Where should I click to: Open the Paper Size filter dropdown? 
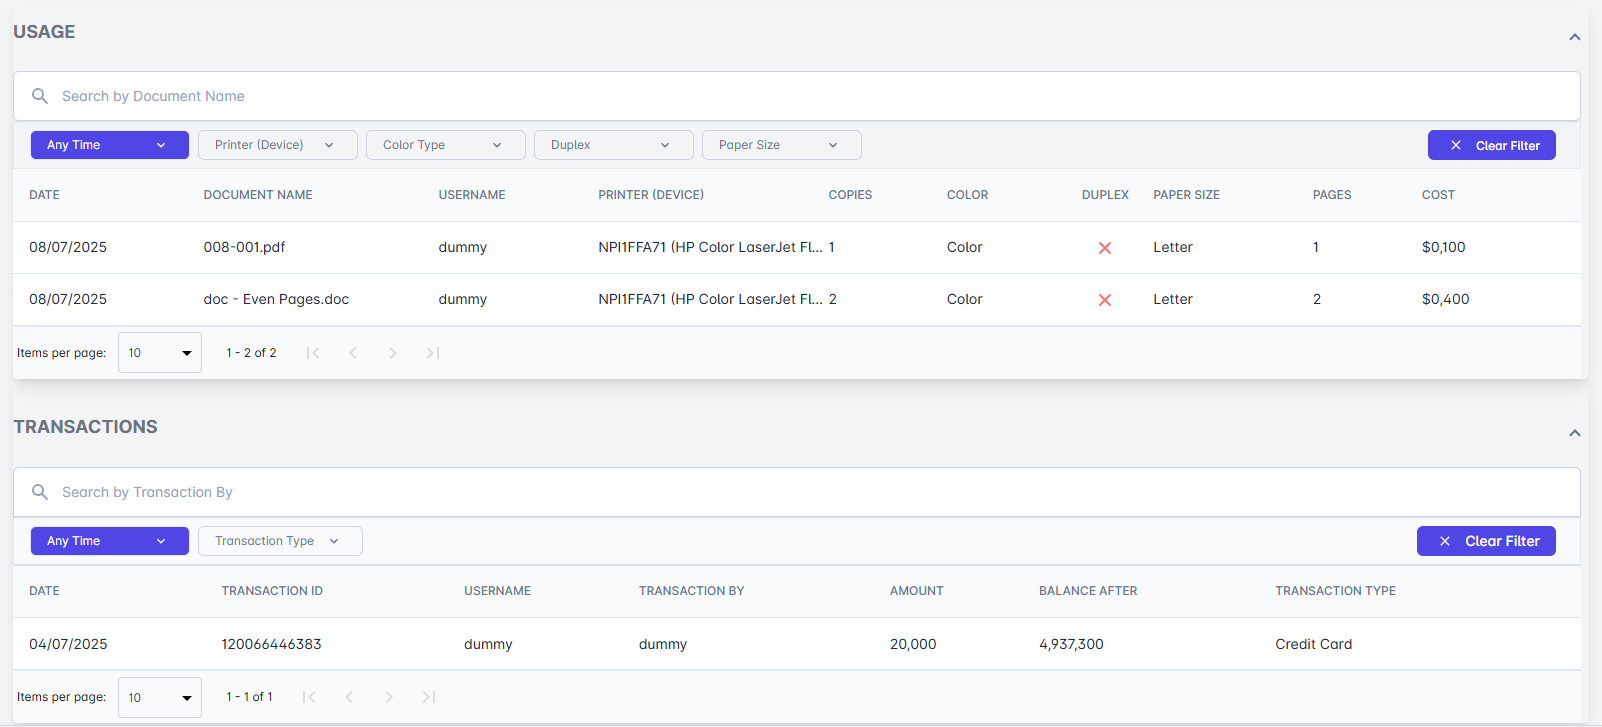781,145
